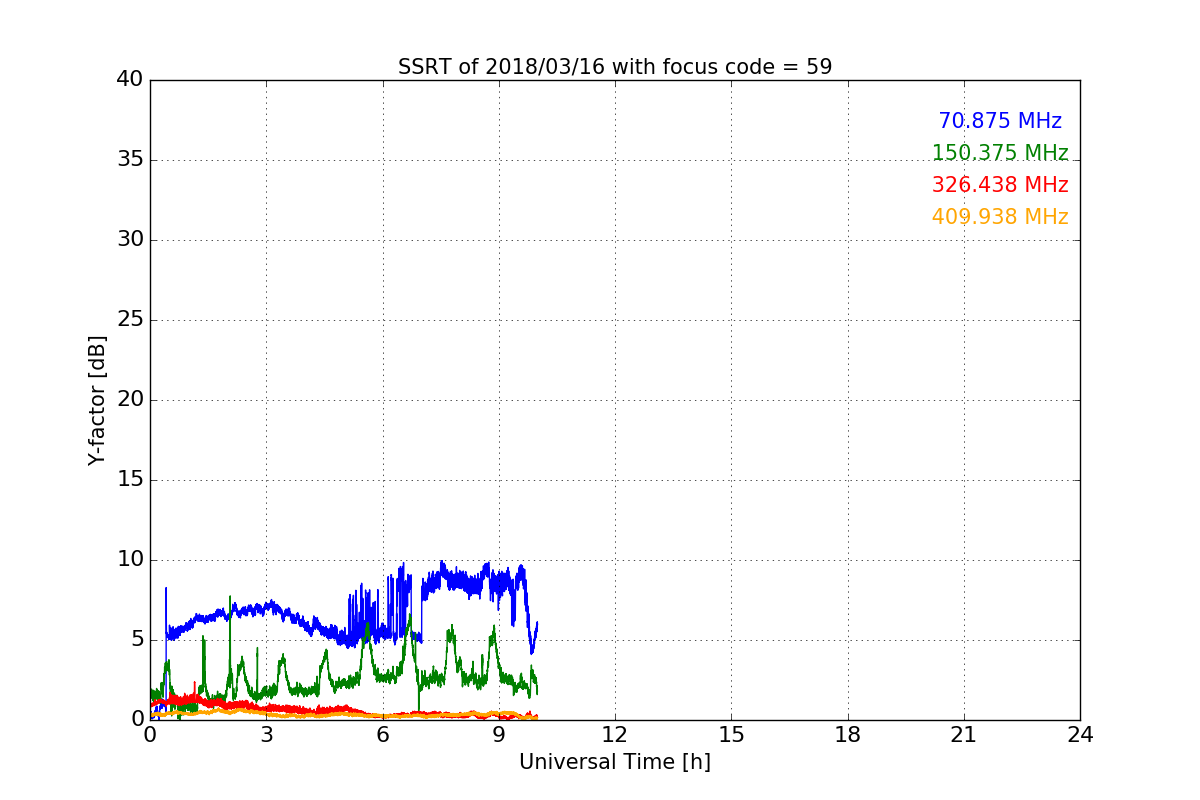Click y-axis tick label 15
1200x800 pixels.
pyautogui.click(x=130, y=480)
